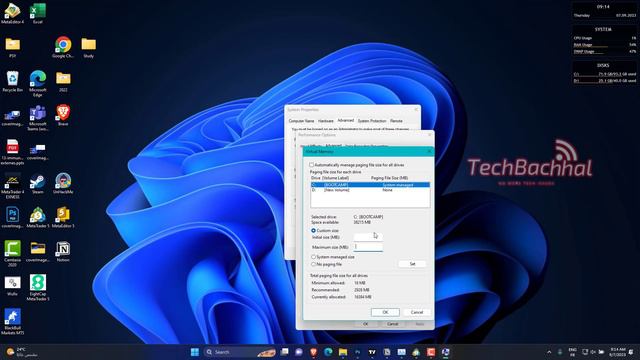
Task: Select the Microsoft Edge desktop shortcut
Action: click(38, 83)
